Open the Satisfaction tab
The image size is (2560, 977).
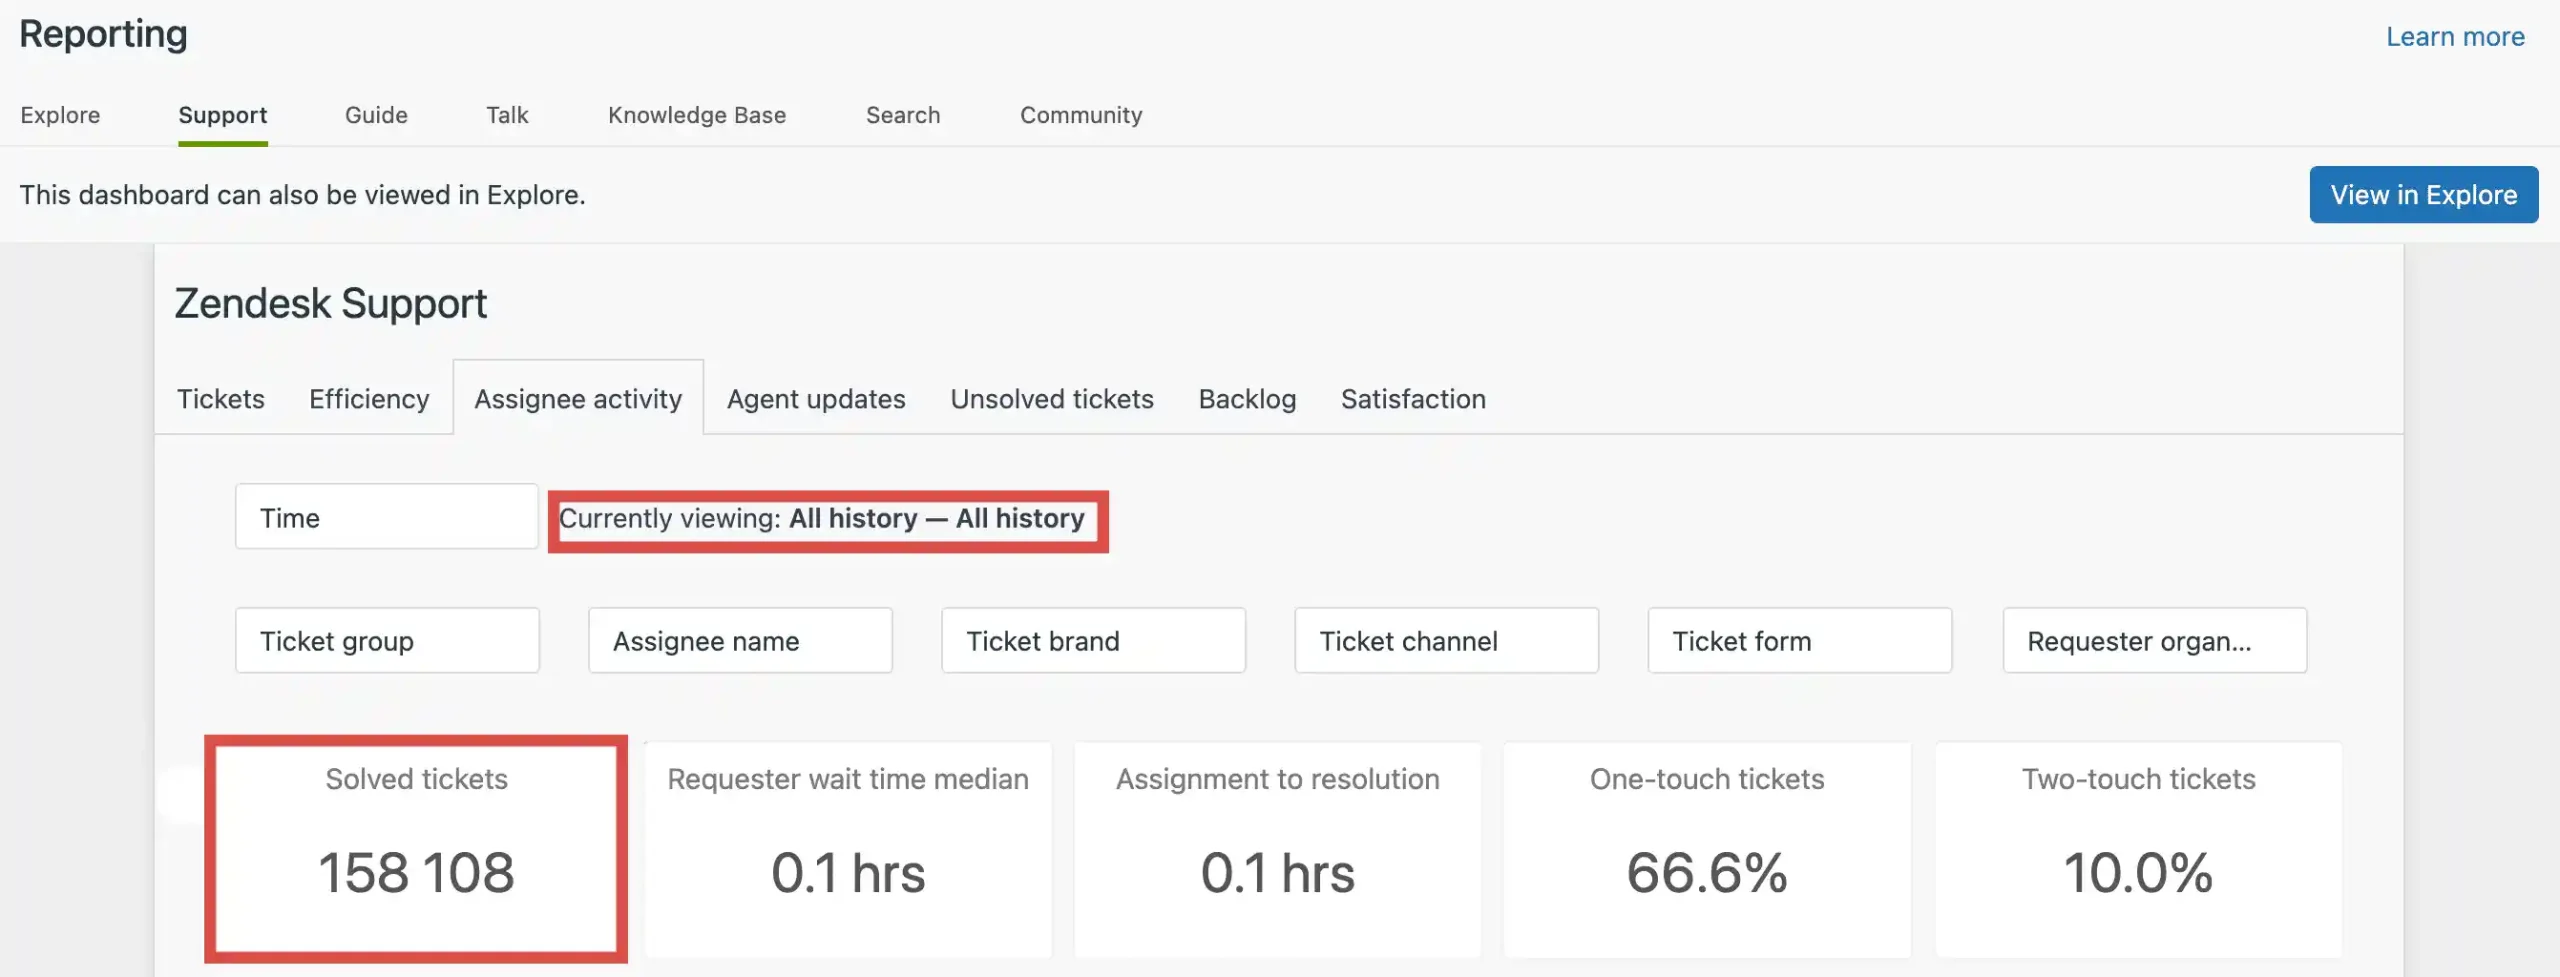coord(1413,399)
